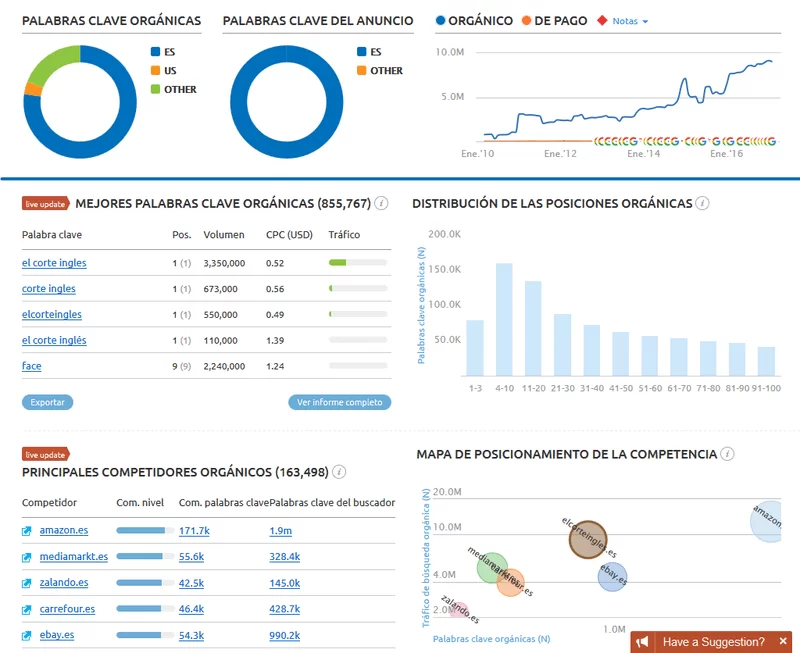The image size is (800, 653).
Task: Open external link icon for amazon.es
Action: pyautogui.click(x=27, y=531)
